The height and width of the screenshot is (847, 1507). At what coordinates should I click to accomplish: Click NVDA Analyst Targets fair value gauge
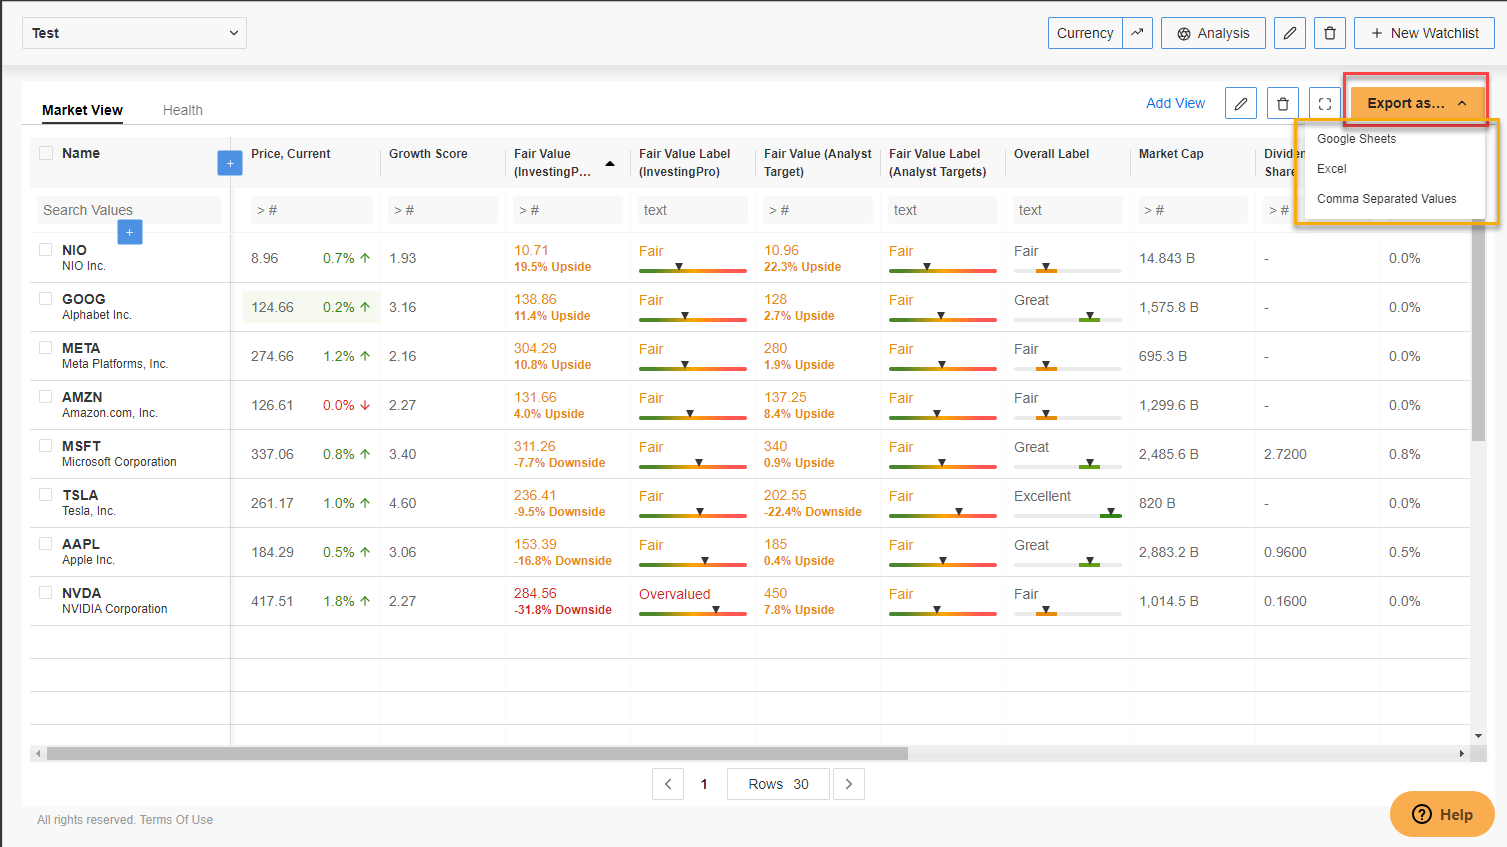[x=943, y=612]
